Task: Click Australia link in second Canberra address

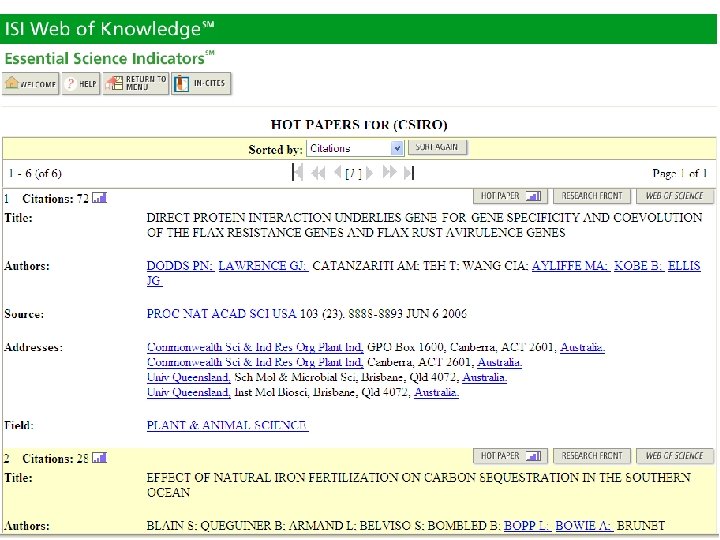Action: [x=500, y=362]
